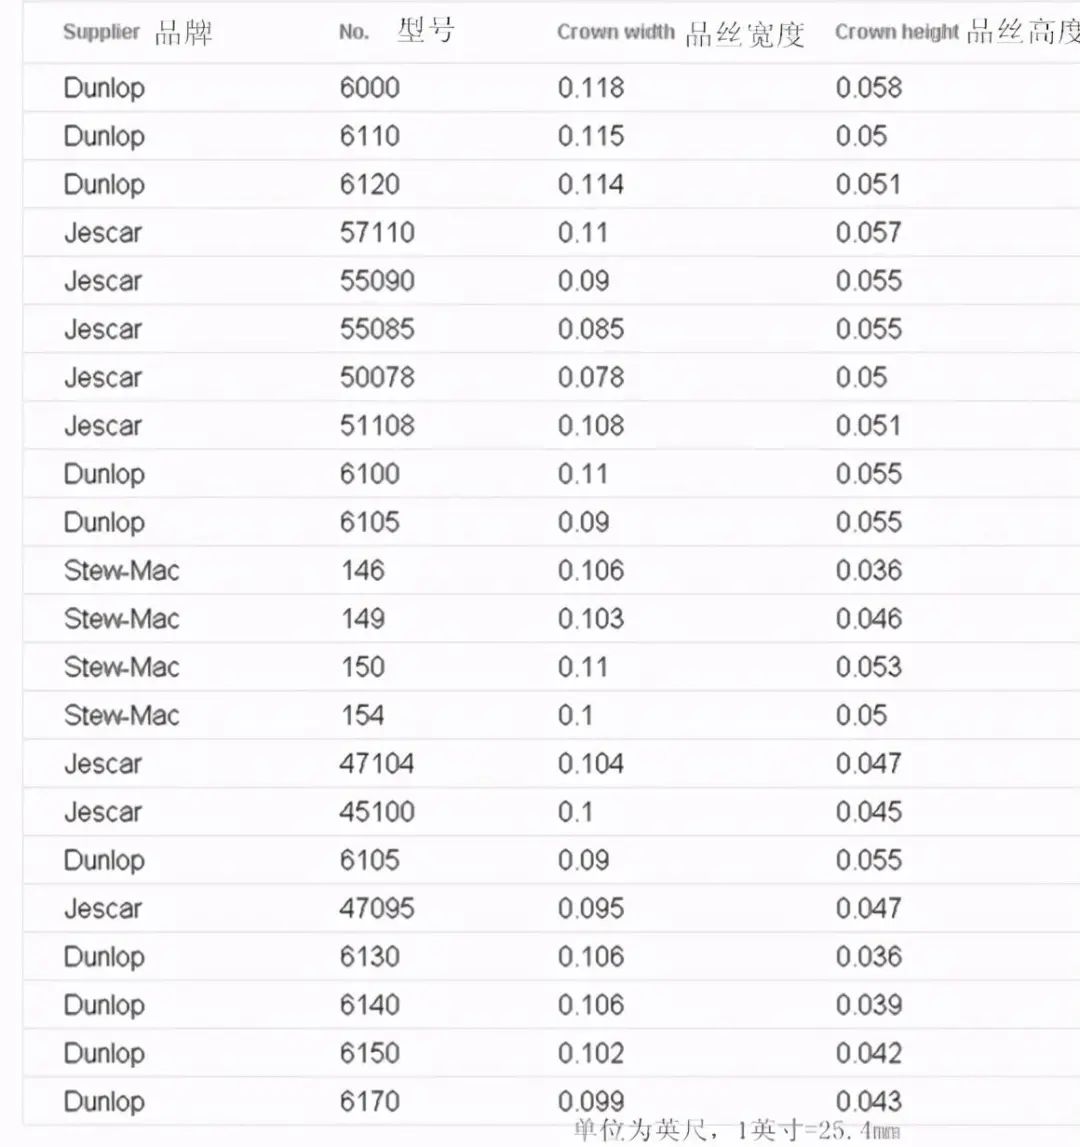
Task: Select the Dunlop 6000 row
Action: click(552, 88)
